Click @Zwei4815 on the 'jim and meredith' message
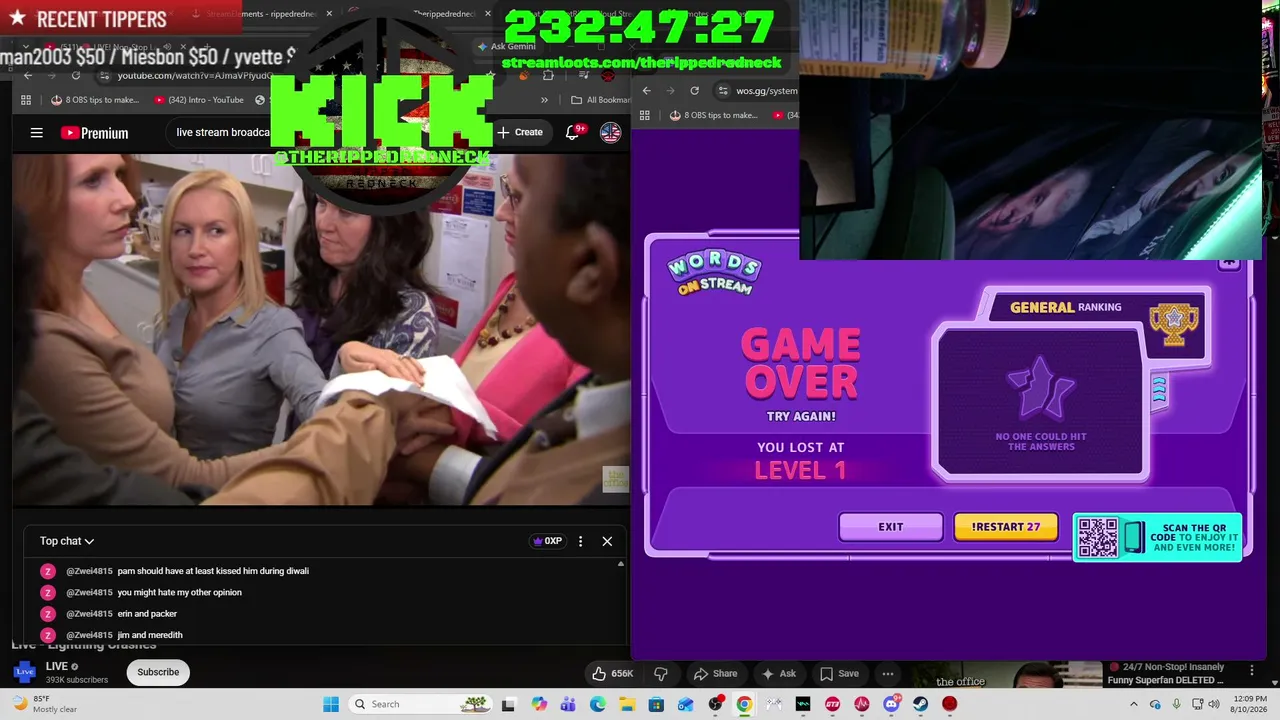 point(89,635)
